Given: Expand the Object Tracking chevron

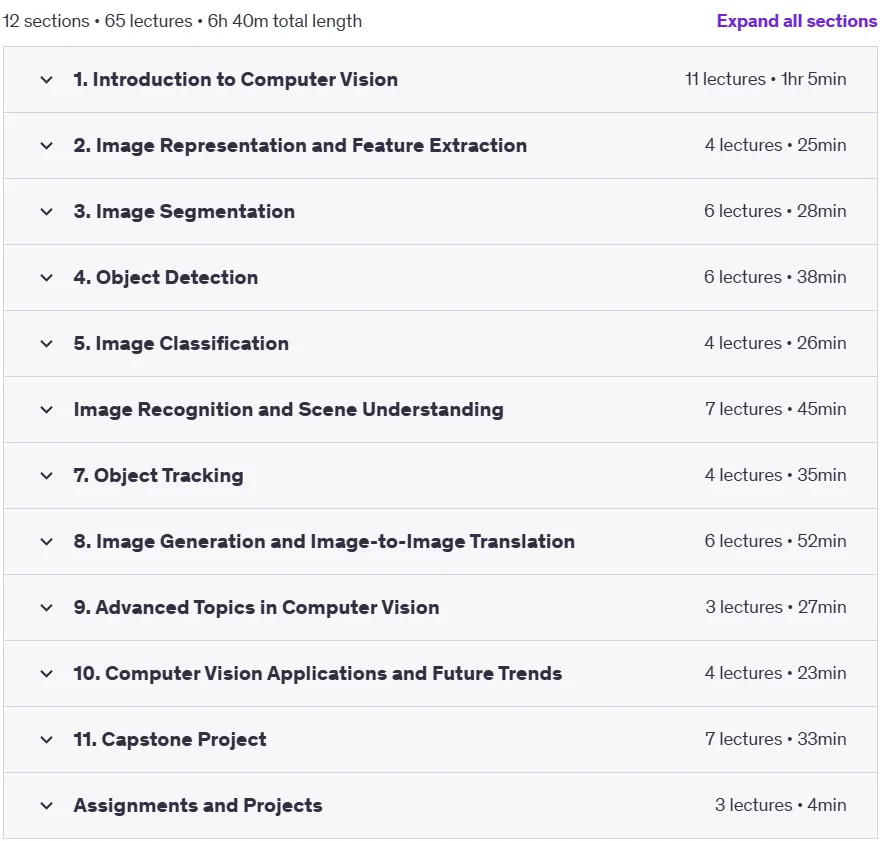Looking at the screenshot, I should click(x=47, y=476).
